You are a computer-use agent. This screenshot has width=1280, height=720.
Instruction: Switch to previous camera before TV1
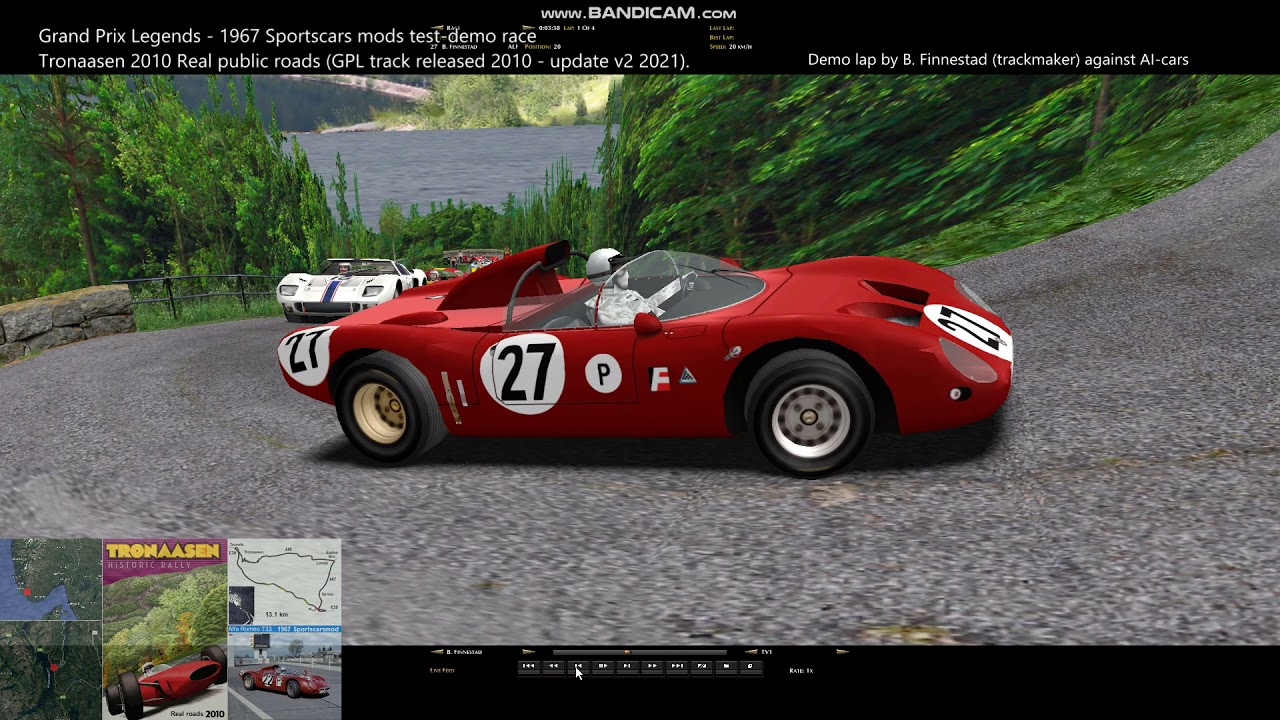(x=751, y=652)
